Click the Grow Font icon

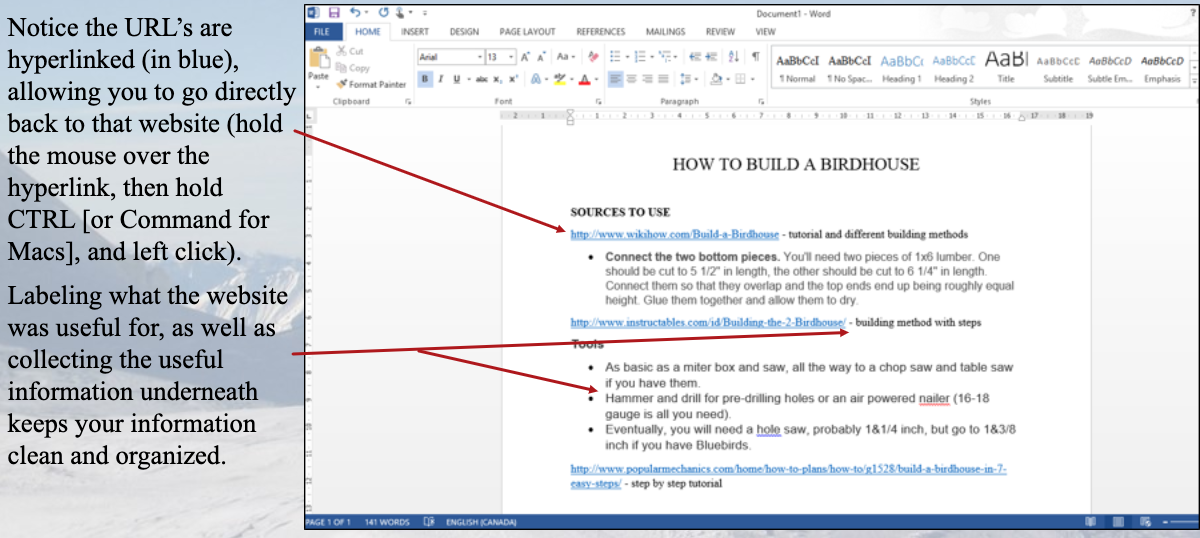click(526, 57)
